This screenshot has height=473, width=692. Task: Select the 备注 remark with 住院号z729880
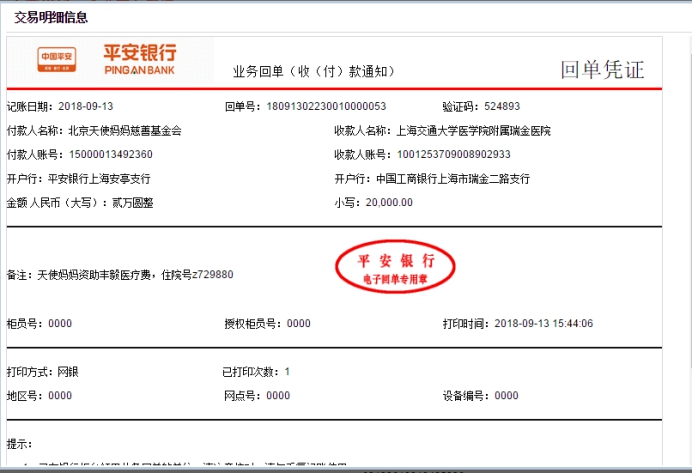120,275
